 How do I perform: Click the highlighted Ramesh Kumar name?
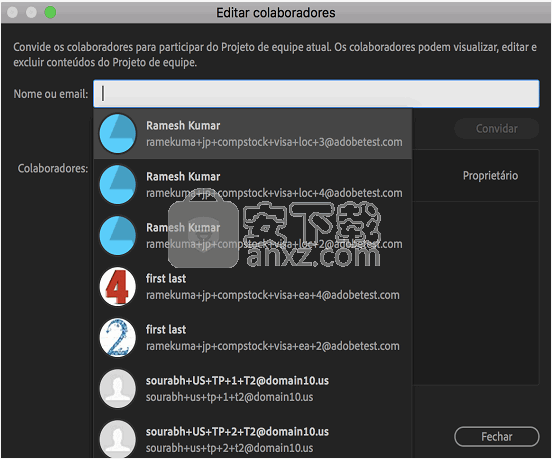(183, 125)
